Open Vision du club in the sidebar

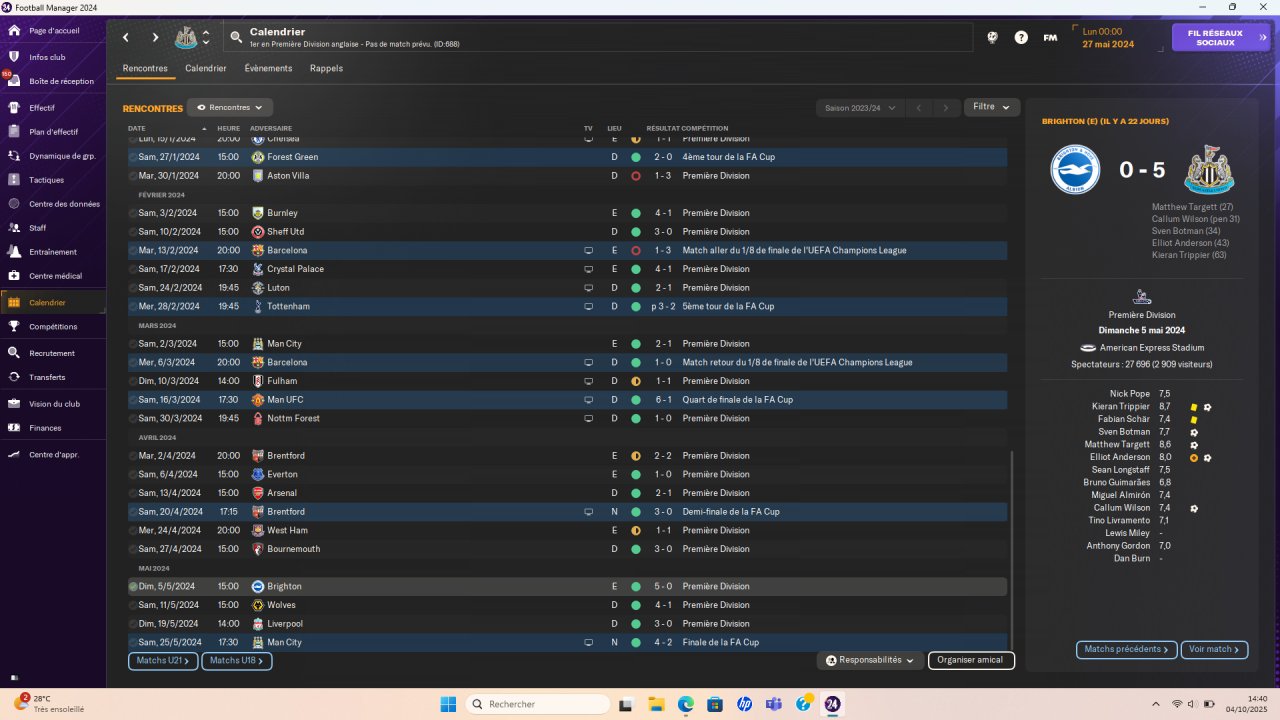[53, 404]
